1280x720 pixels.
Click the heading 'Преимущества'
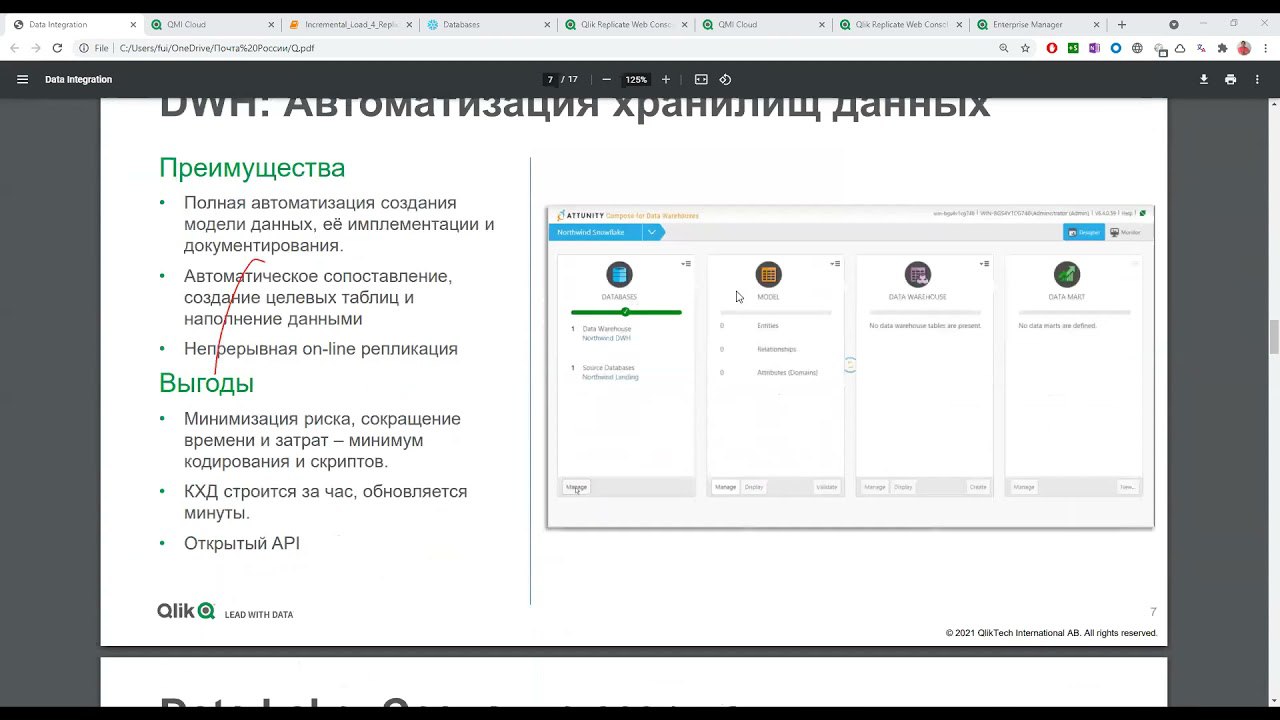coord(252,168)
